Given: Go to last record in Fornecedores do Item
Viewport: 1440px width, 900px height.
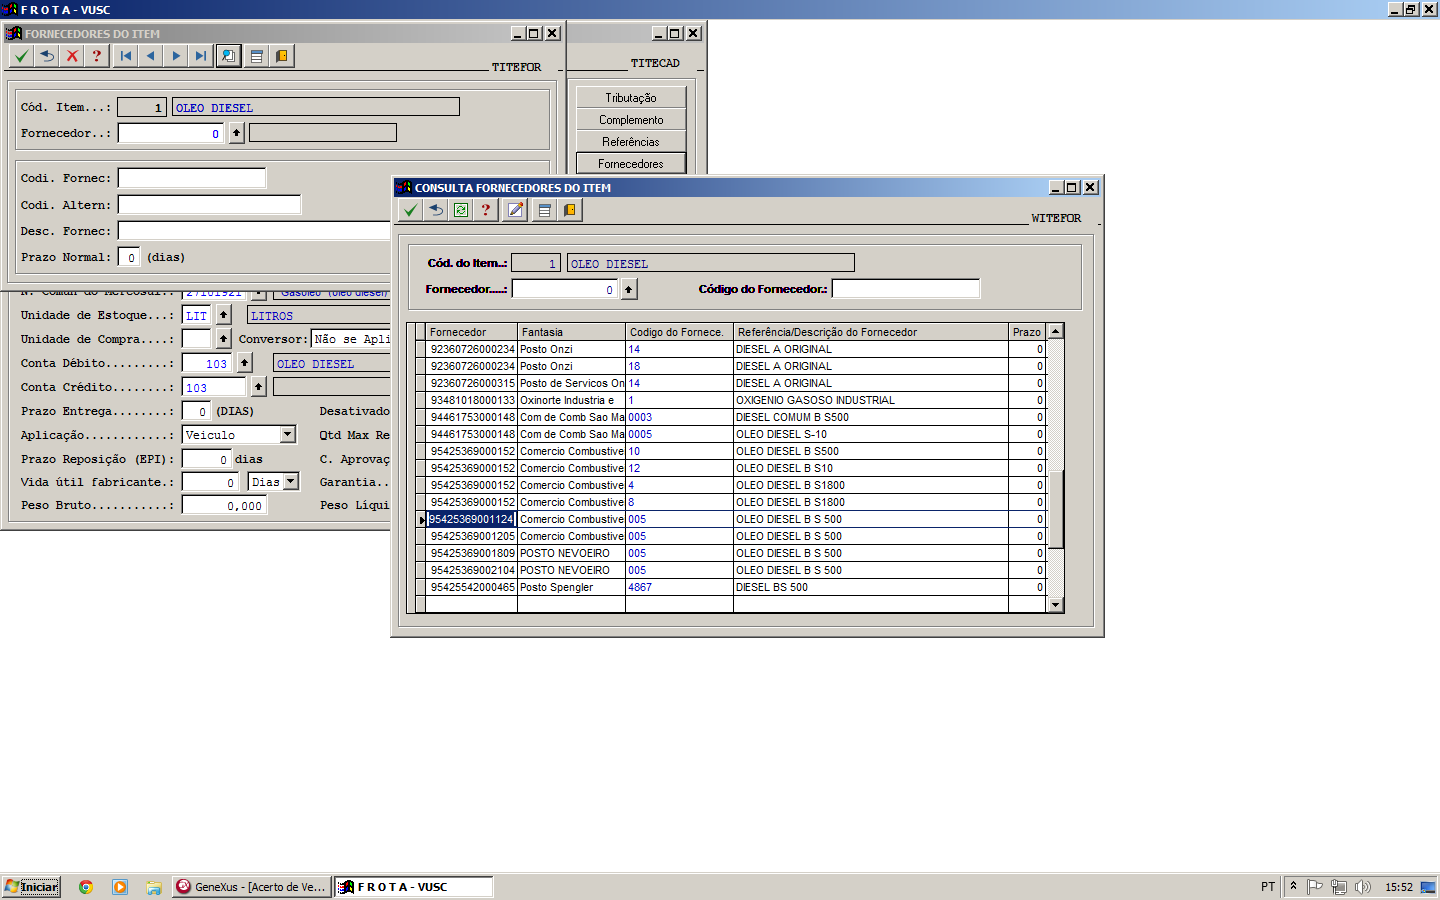Looking at the screenshot, I should (201, 56).
